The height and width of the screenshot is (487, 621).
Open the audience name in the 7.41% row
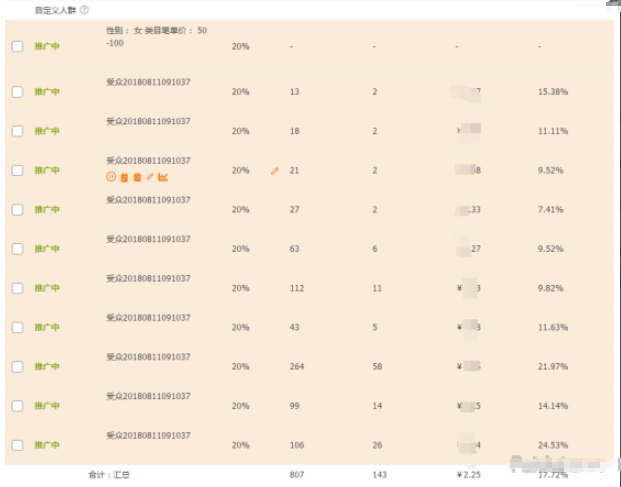(148, 200)
